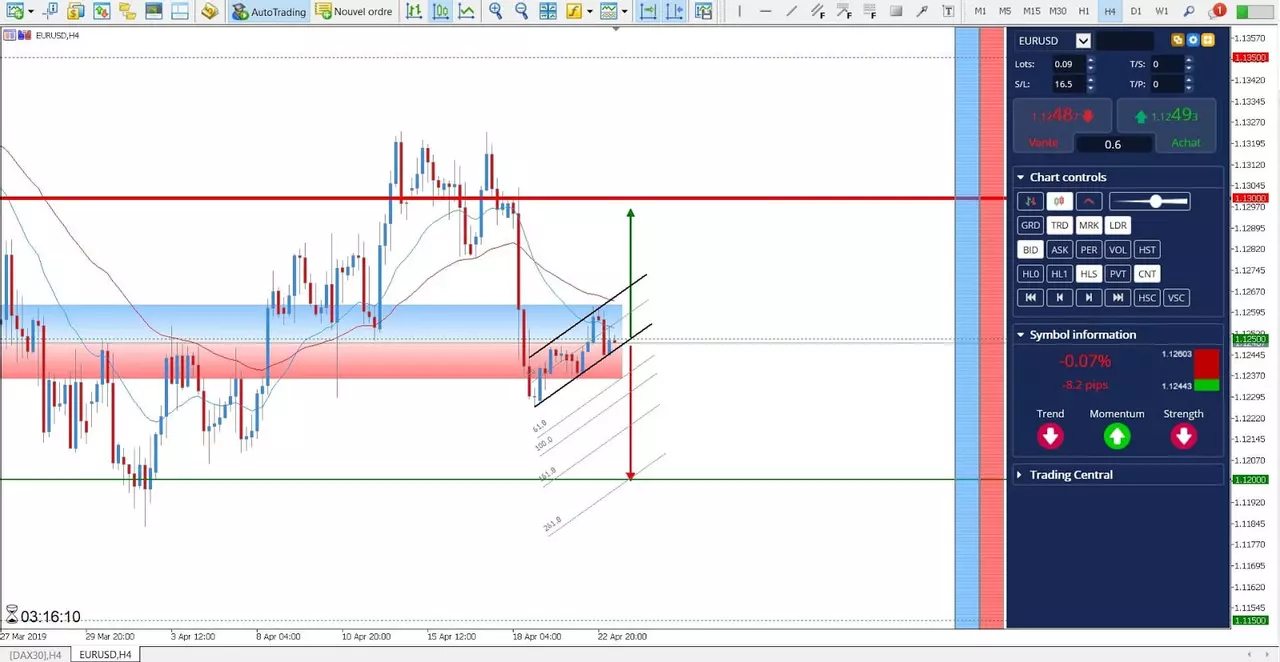This screenshot has height=662, width=1280.
Task: Open the notifications chat icon
Action: click(x=1216, y=11)
